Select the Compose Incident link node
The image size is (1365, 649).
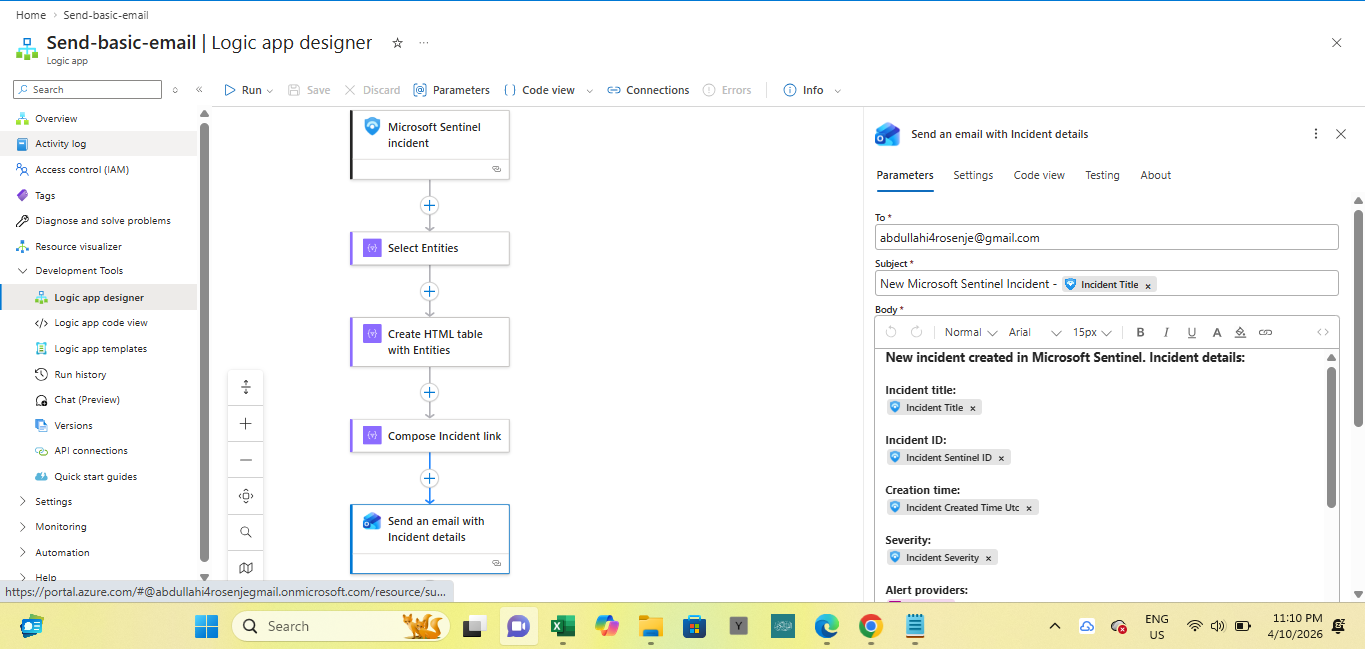pyautogui.click(x=430, y=436)
